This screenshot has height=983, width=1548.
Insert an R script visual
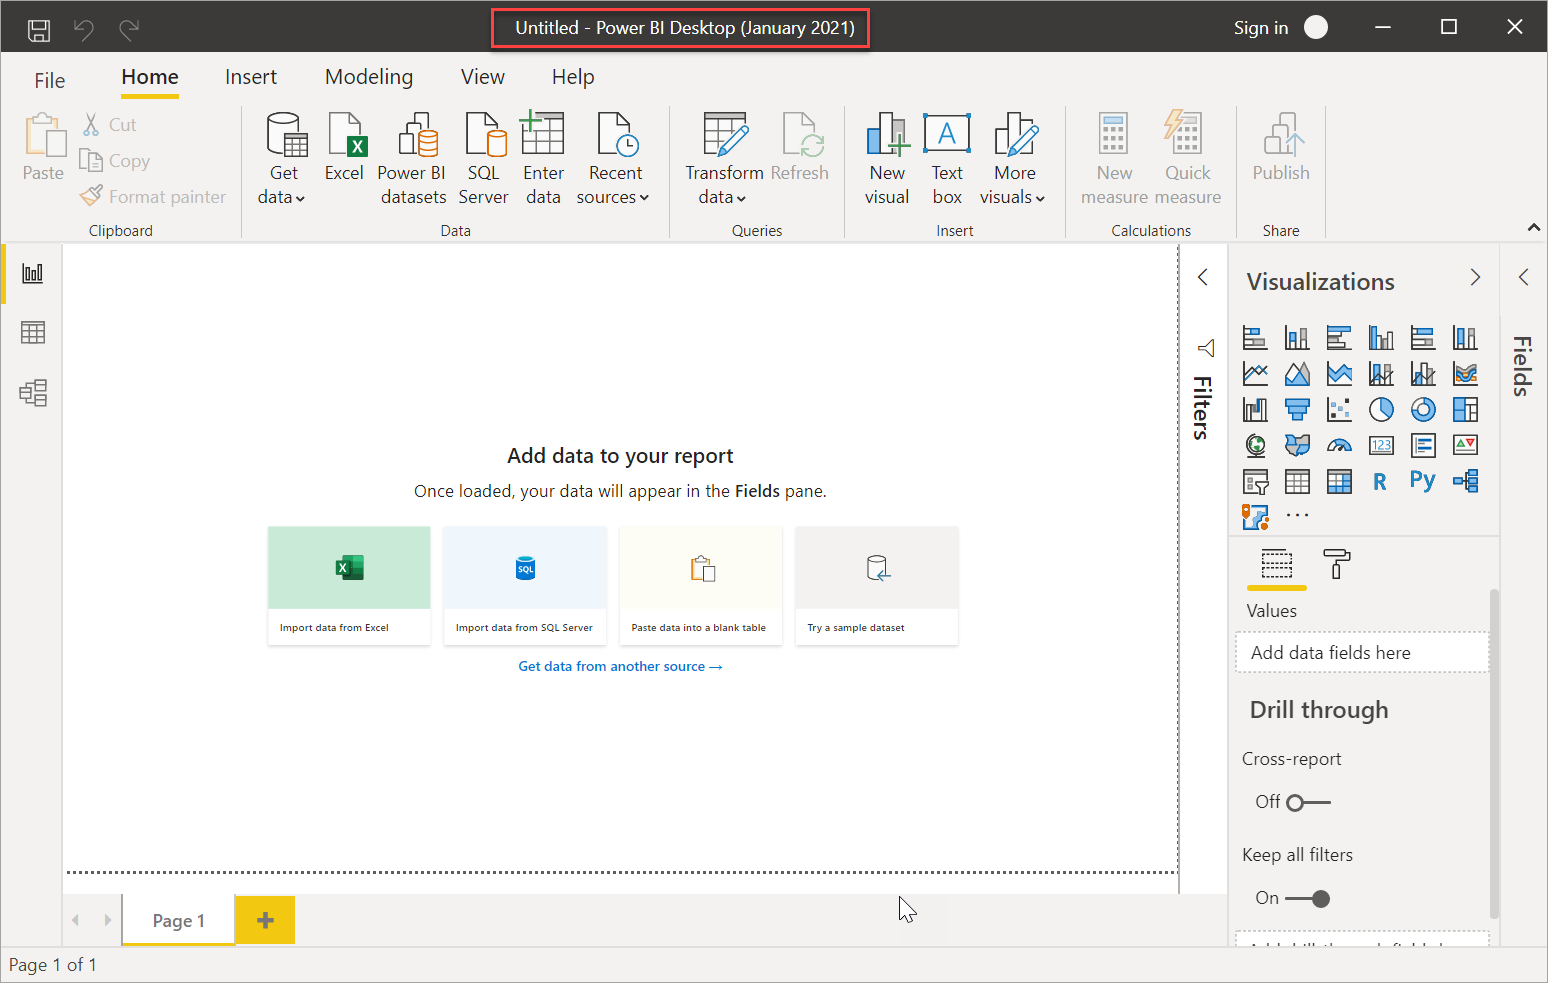1381,481
